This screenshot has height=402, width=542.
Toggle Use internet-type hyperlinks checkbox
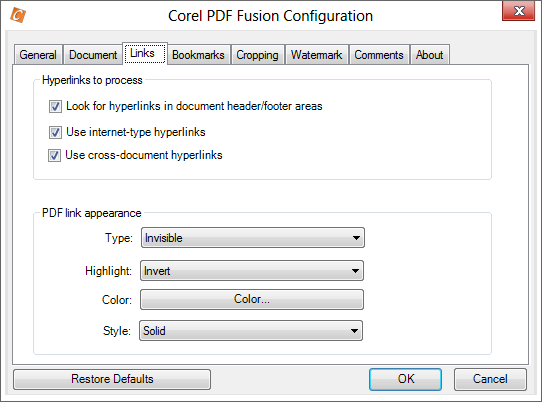pyautogui.click(x=55, y=132)
